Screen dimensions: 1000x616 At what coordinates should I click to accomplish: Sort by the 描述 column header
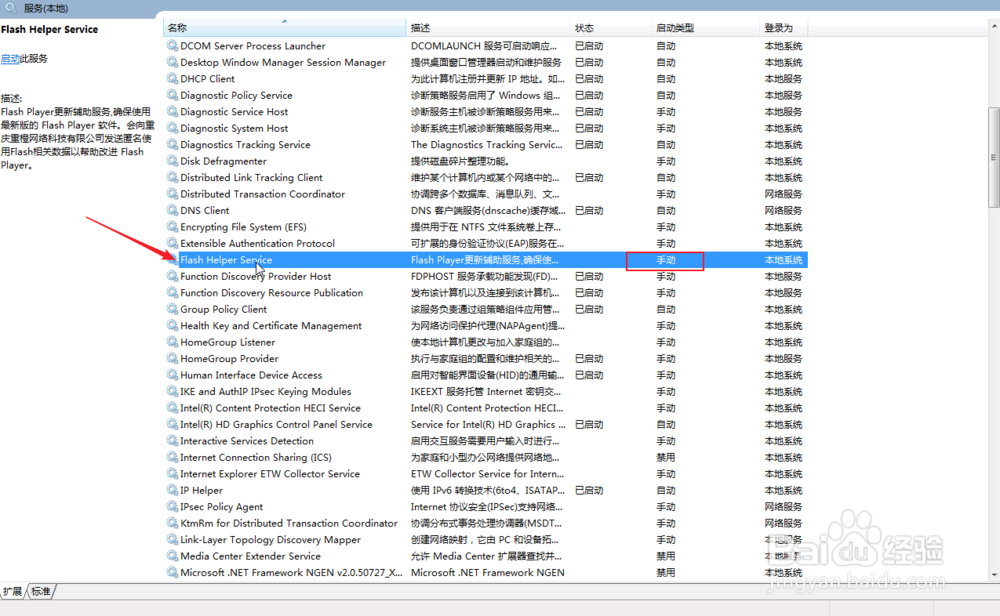(x=487, y=28)
